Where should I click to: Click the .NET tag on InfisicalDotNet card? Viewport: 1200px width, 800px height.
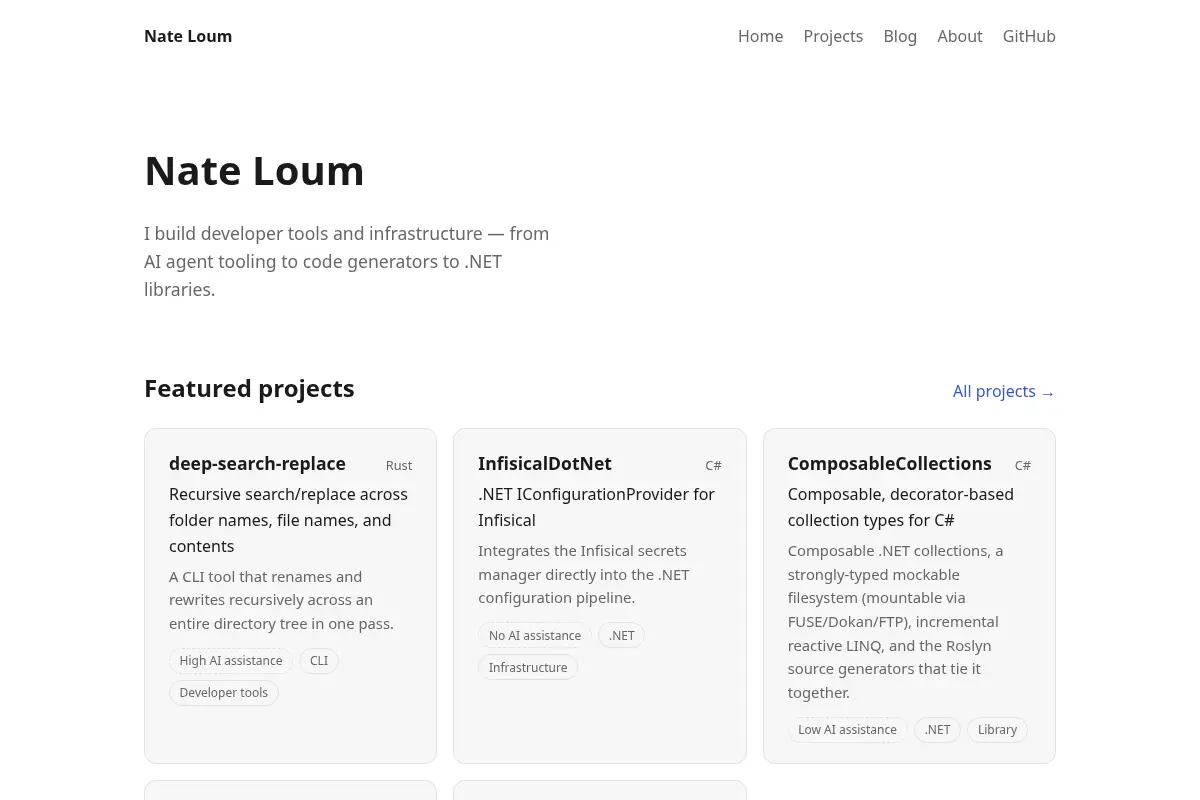pyautogui.click(x=622, y=636)
